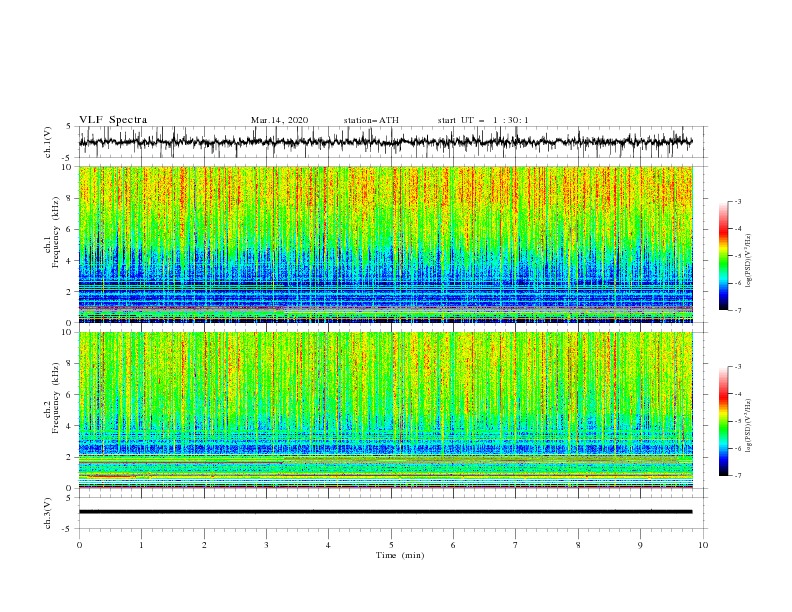Click the "0" tick on ch.2 frequency axis
792x612 pixels.
tap(70, 488)
